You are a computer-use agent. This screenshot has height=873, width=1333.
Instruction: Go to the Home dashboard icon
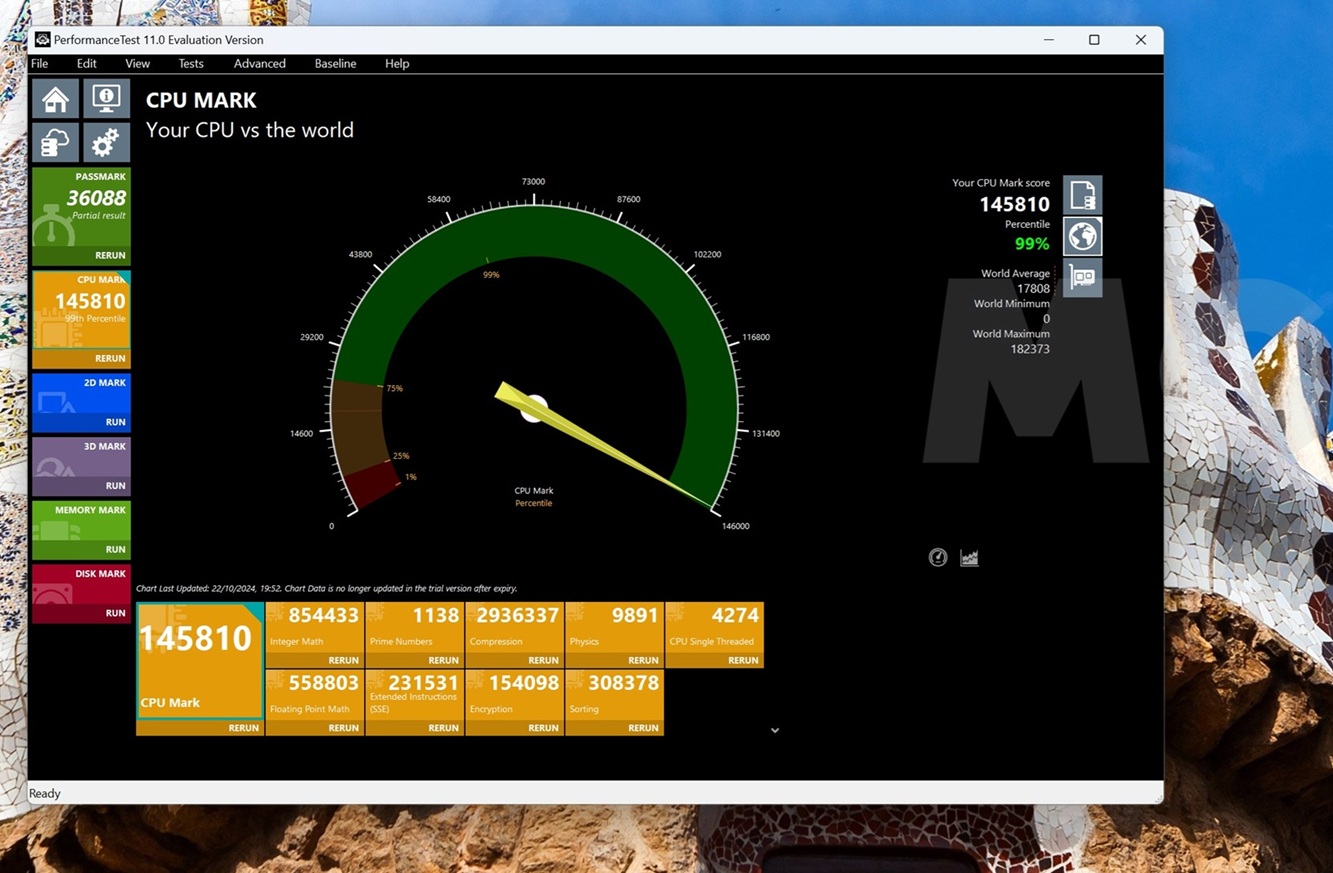click(x=55, y=99)
